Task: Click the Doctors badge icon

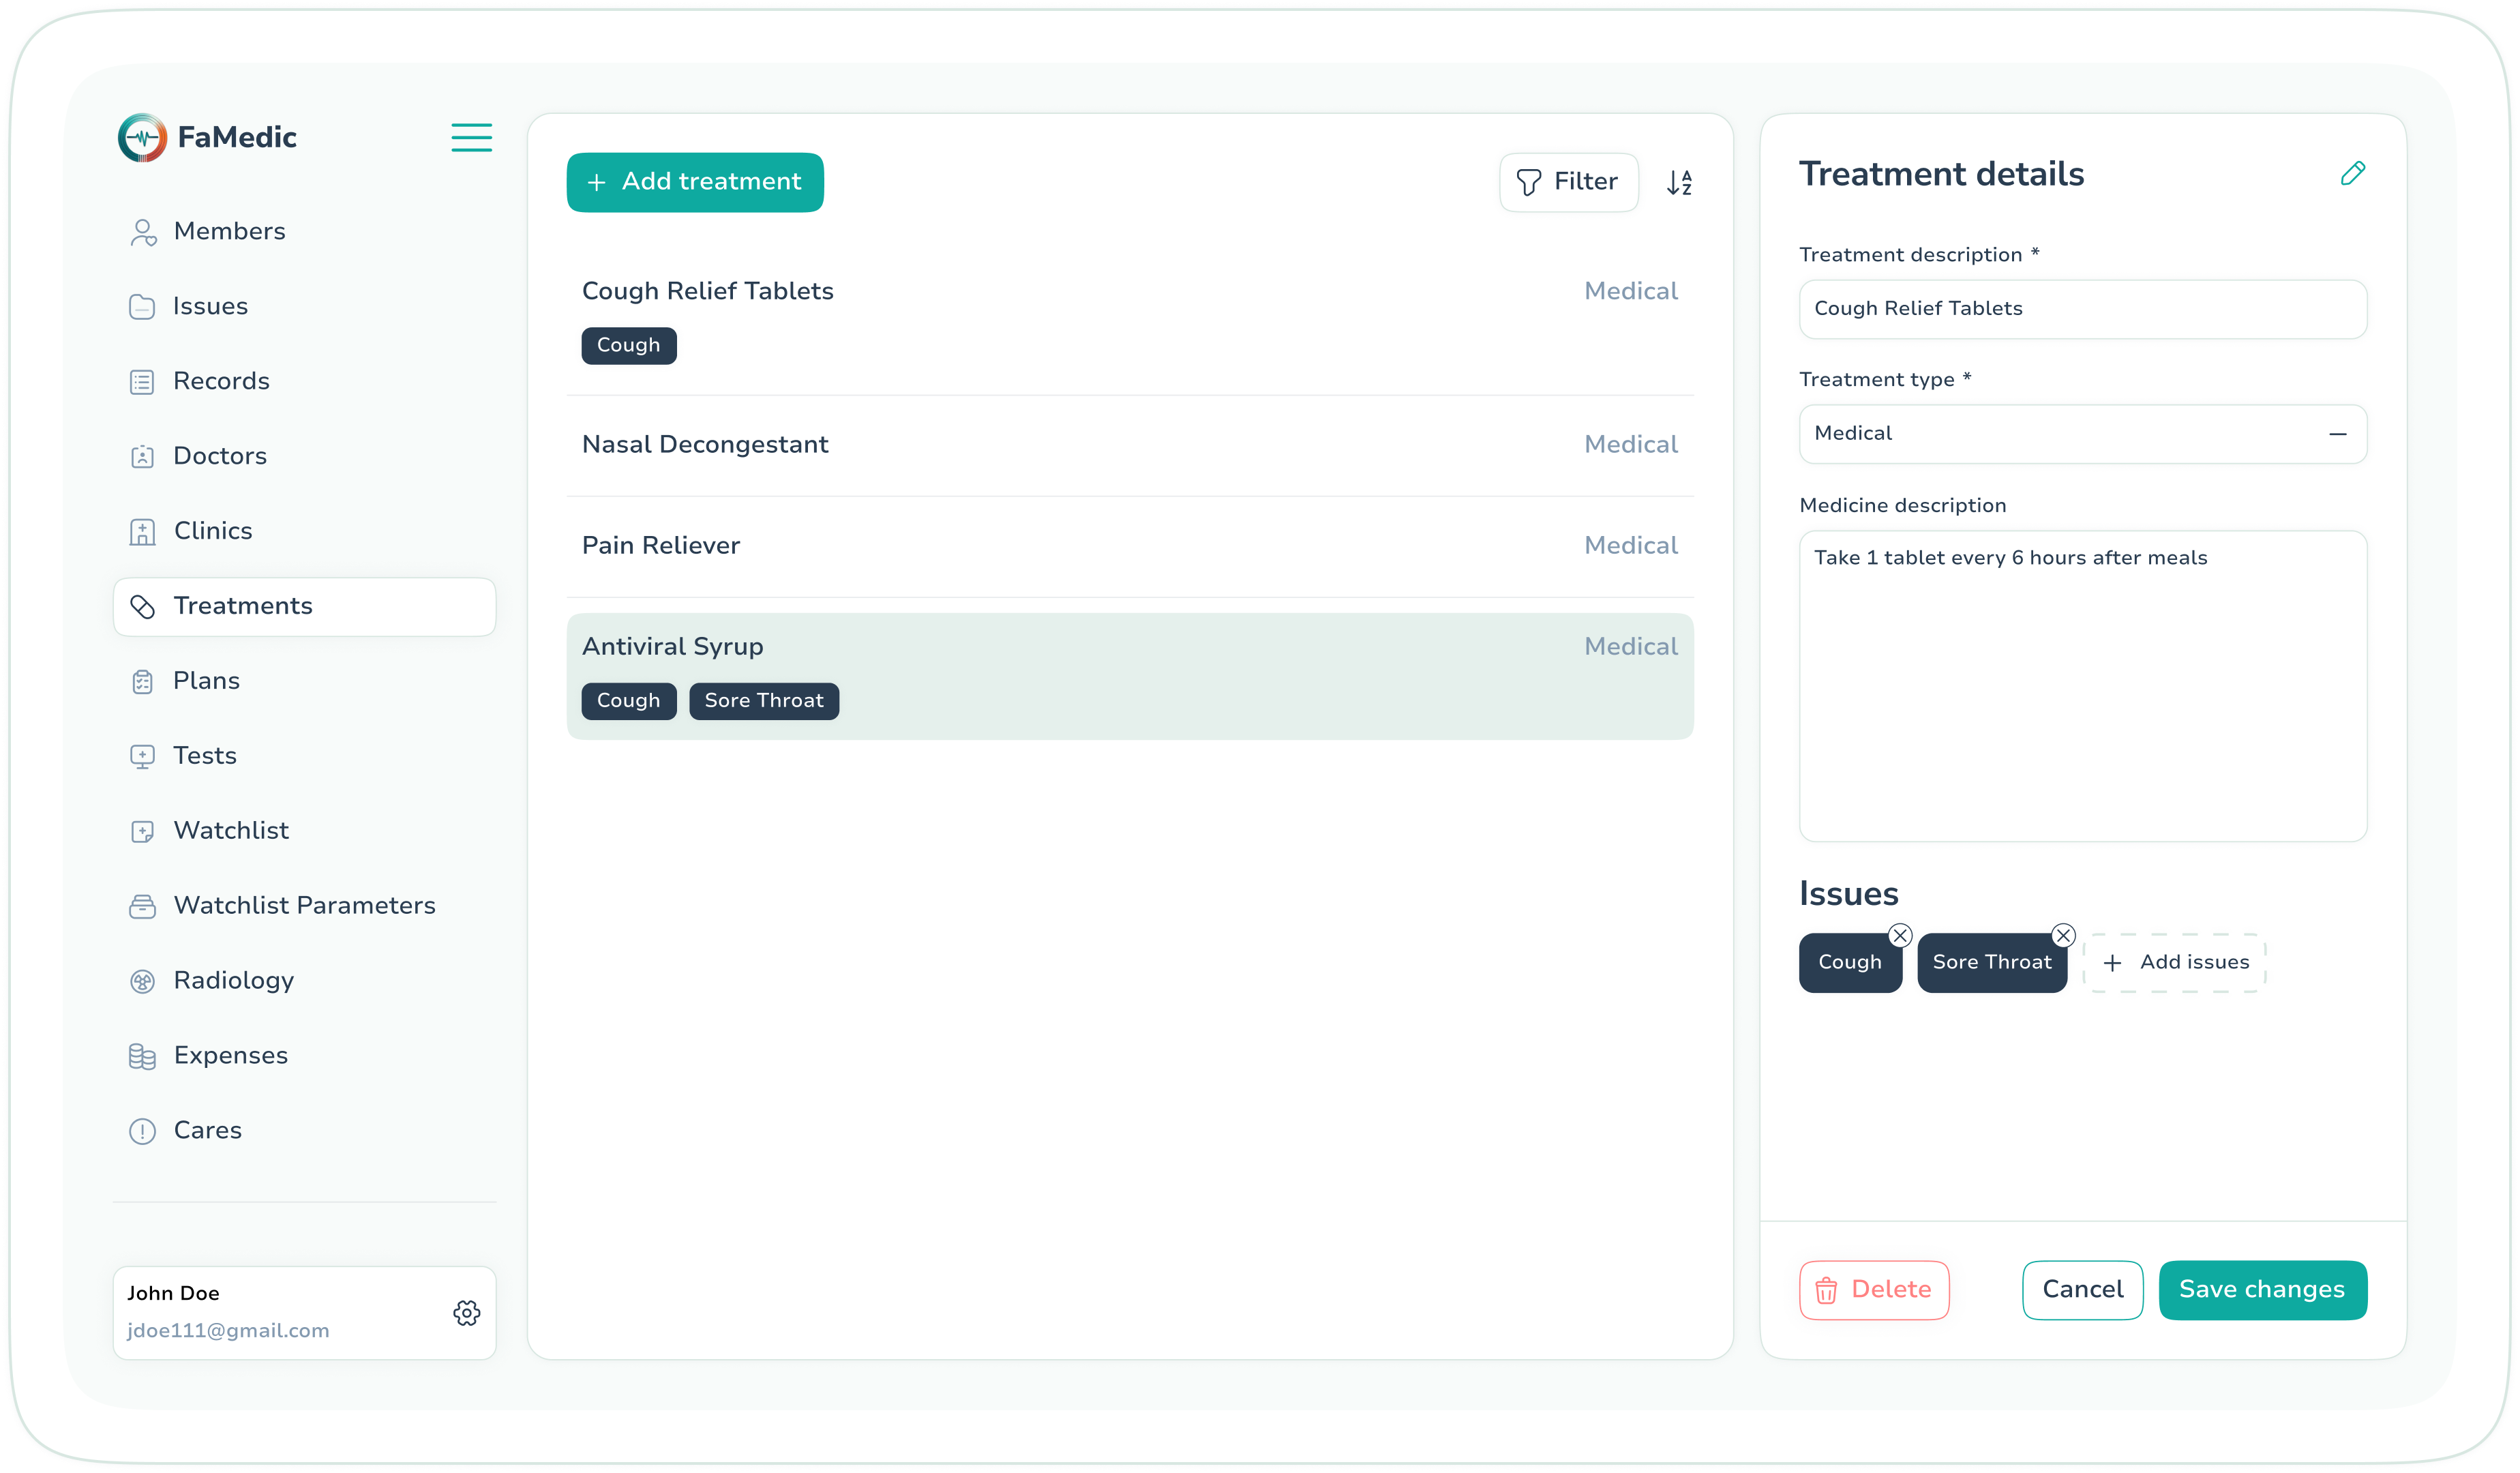Action: (142, 457)
